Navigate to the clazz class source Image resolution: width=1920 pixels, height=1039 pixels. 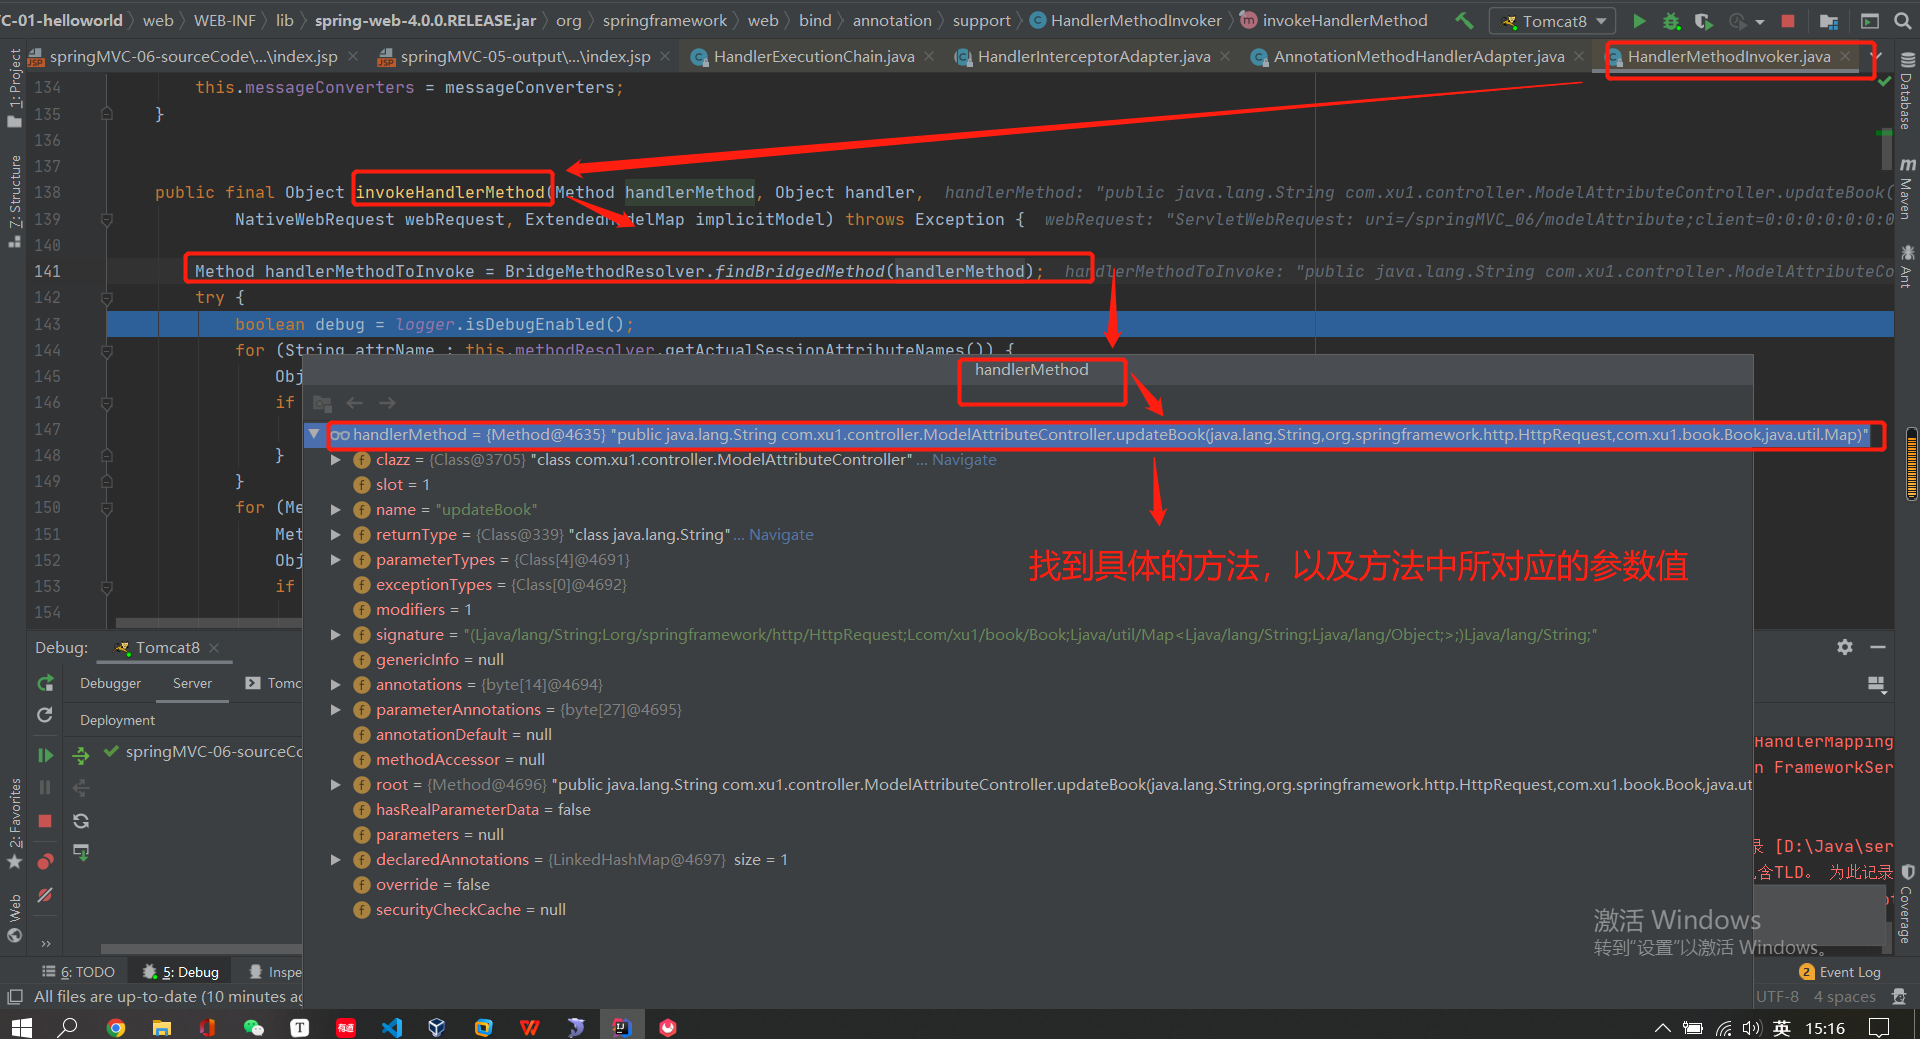tap(964, 460)
